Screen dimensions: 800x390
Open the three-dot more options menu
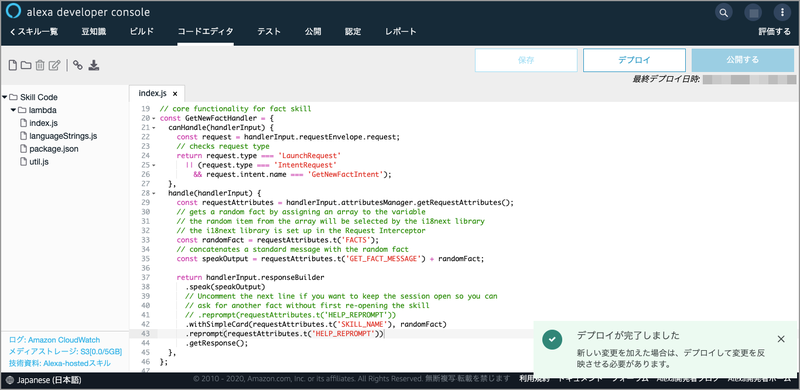point(781,12)
